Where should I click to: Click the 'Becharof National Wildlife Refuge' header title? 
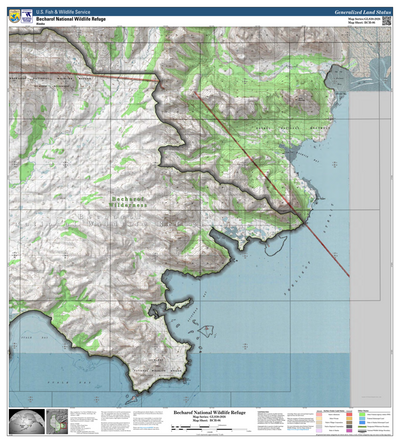pos(71,19)
